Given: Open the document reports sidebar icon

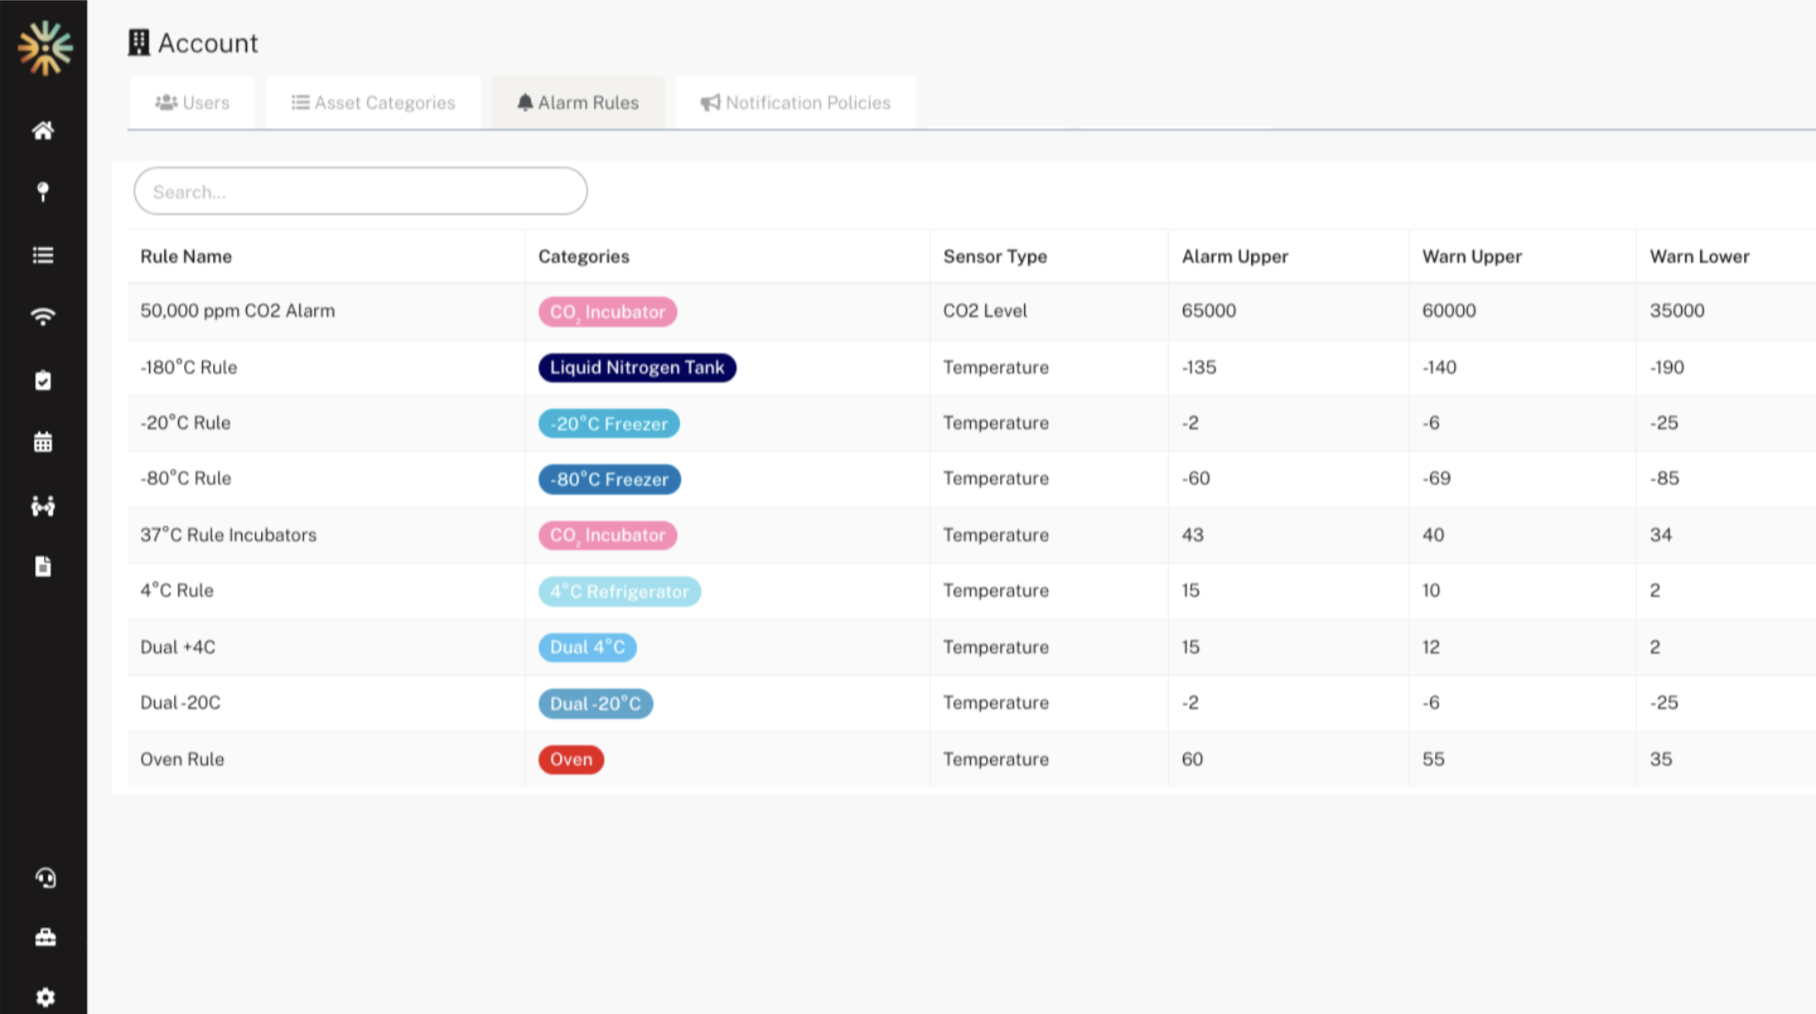Looking at the screenshot, I should [x=43, y=567].
